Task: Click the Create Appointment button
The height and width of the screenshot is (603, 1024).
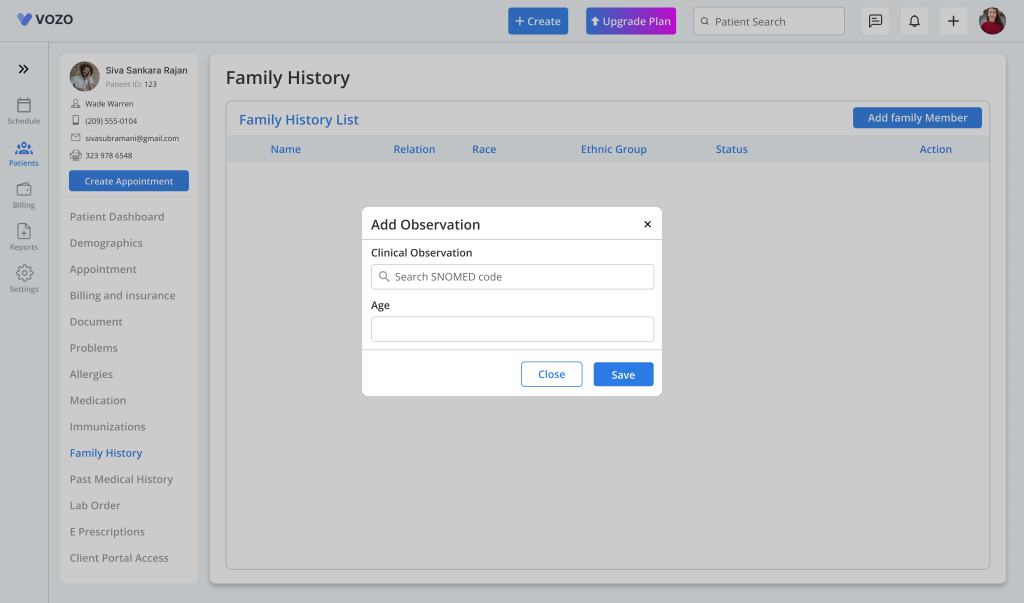Action: pyautogui.click(x=129, y=181)
